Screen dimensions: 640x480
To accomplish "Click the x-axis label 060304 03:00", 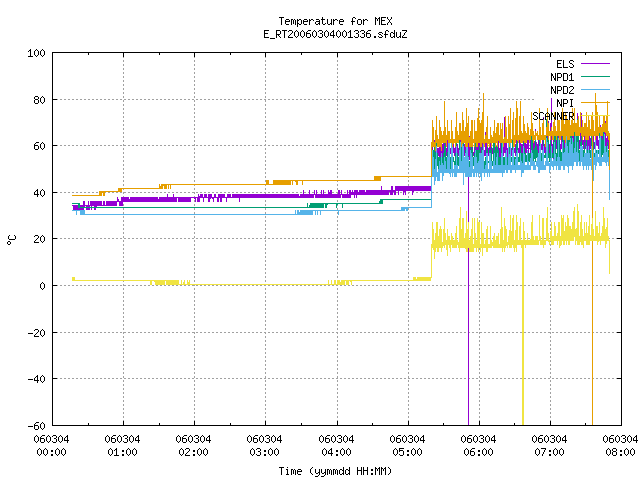I will (264, 446).
